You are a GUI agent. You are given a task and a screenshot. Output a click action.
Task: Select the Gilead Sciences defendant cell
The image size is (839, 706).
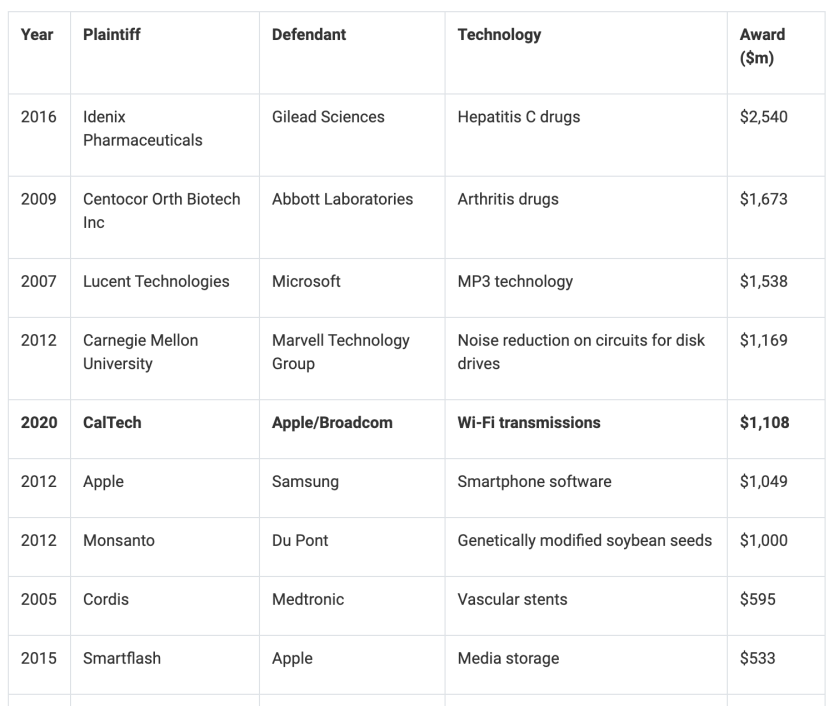[x=328, y=117]
